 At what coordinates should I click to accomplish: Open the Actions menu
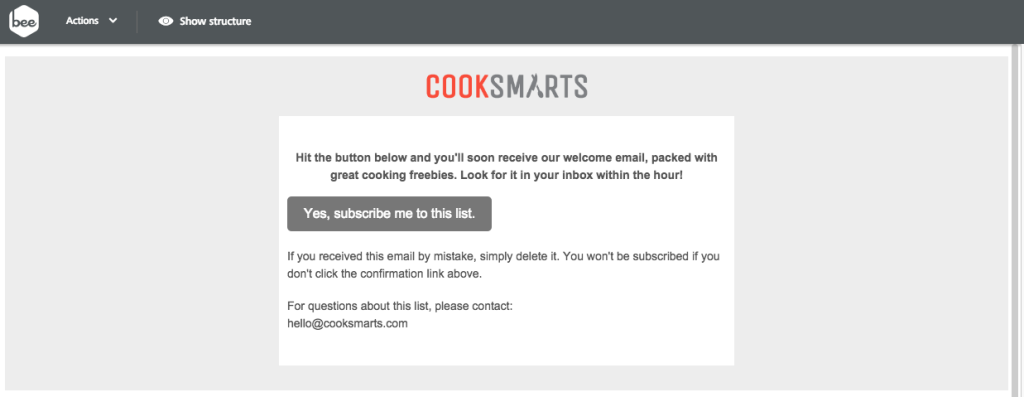point(91,21)
